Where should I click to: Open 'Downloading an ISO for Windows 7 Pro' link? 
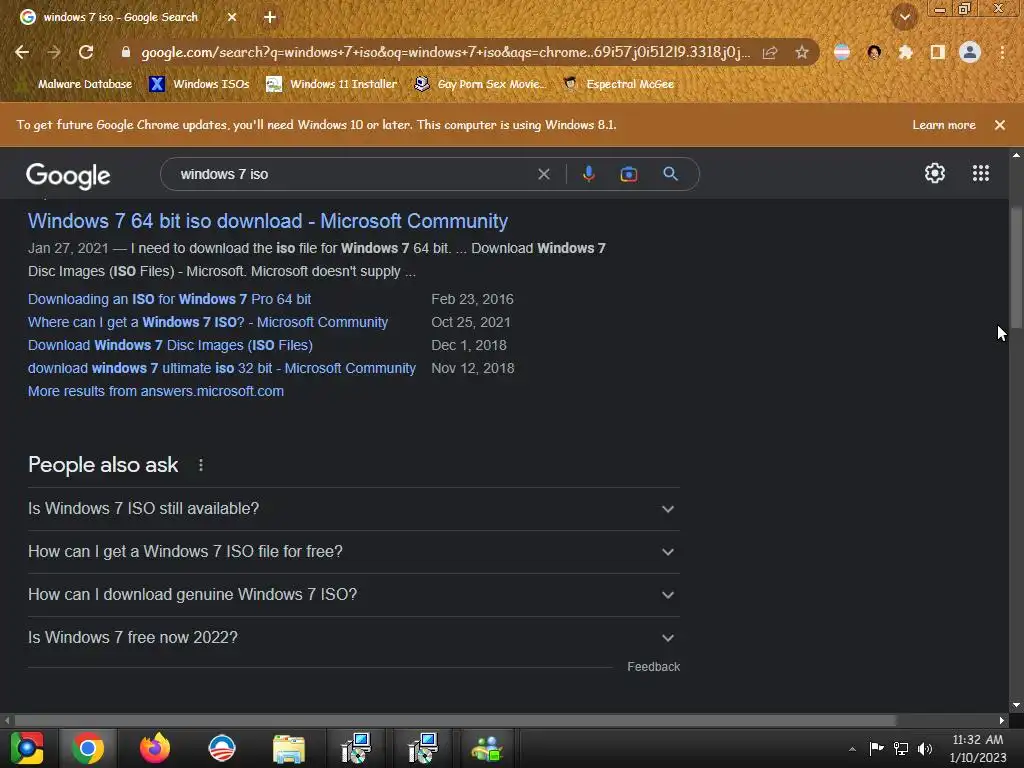170,299
